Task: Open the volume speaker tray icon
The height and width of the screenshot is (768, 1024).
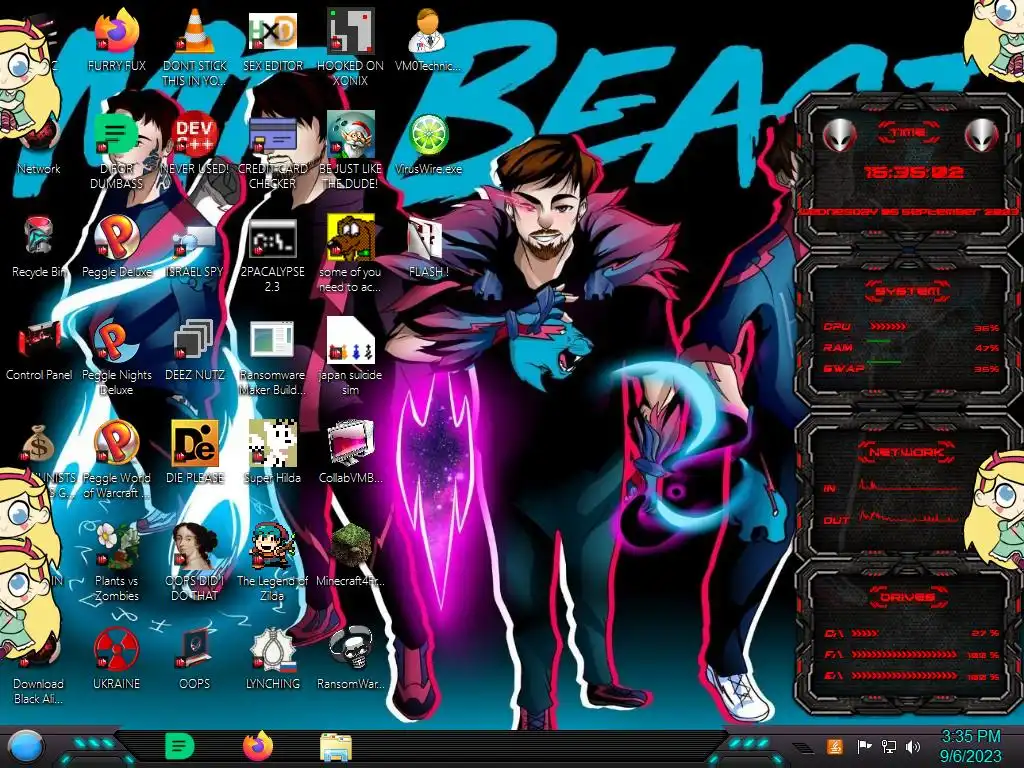Action: [x=913, y=746]
